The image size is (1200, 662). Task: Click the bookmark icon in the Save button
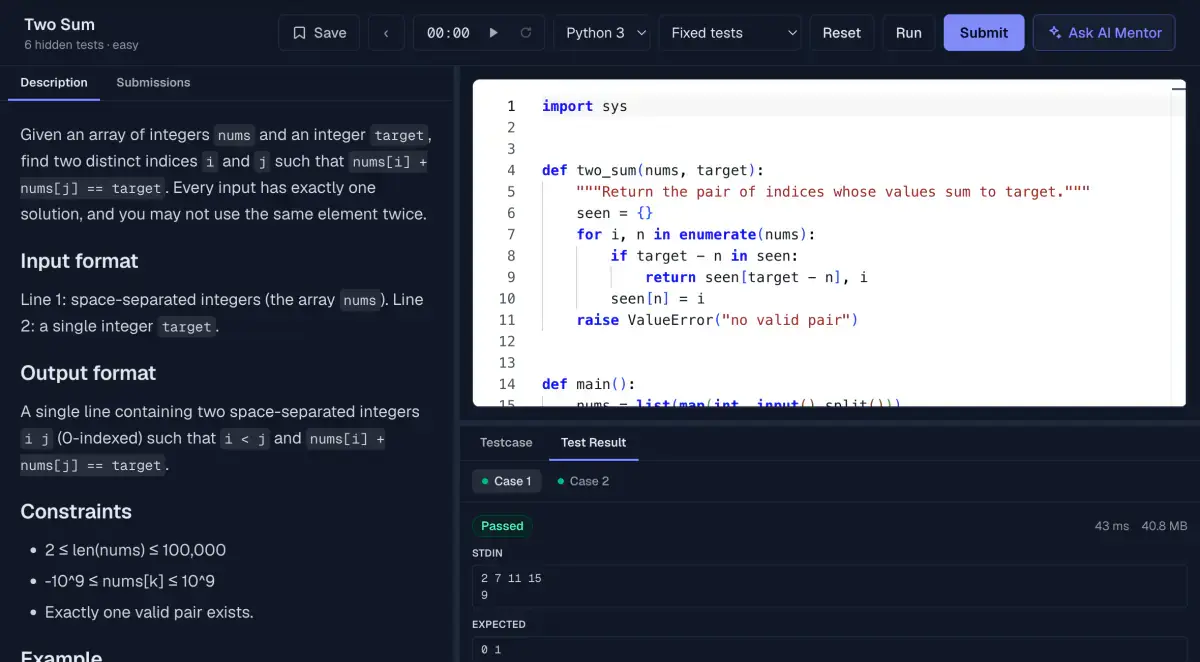click(299, 33)
